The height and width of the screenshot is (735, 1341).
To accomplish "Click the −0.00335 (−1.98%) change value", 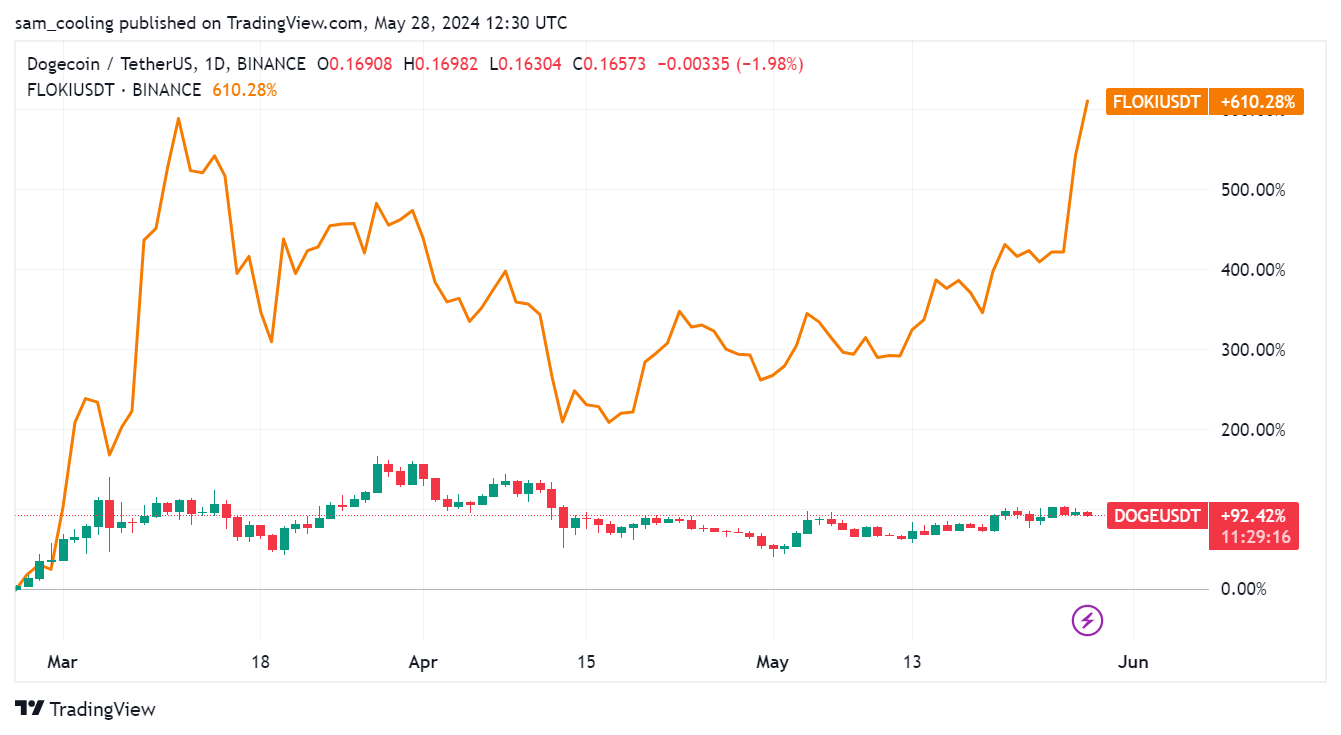I will (x=730, y=64).
